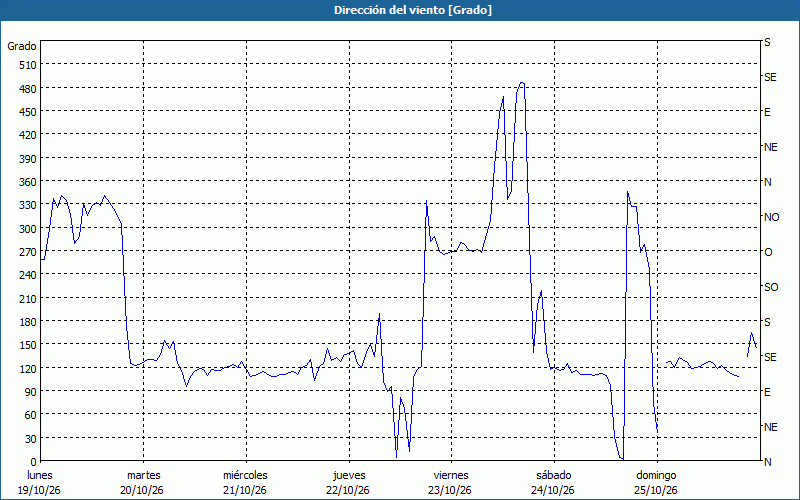Select the 450 degree axis value

point(27,112)
